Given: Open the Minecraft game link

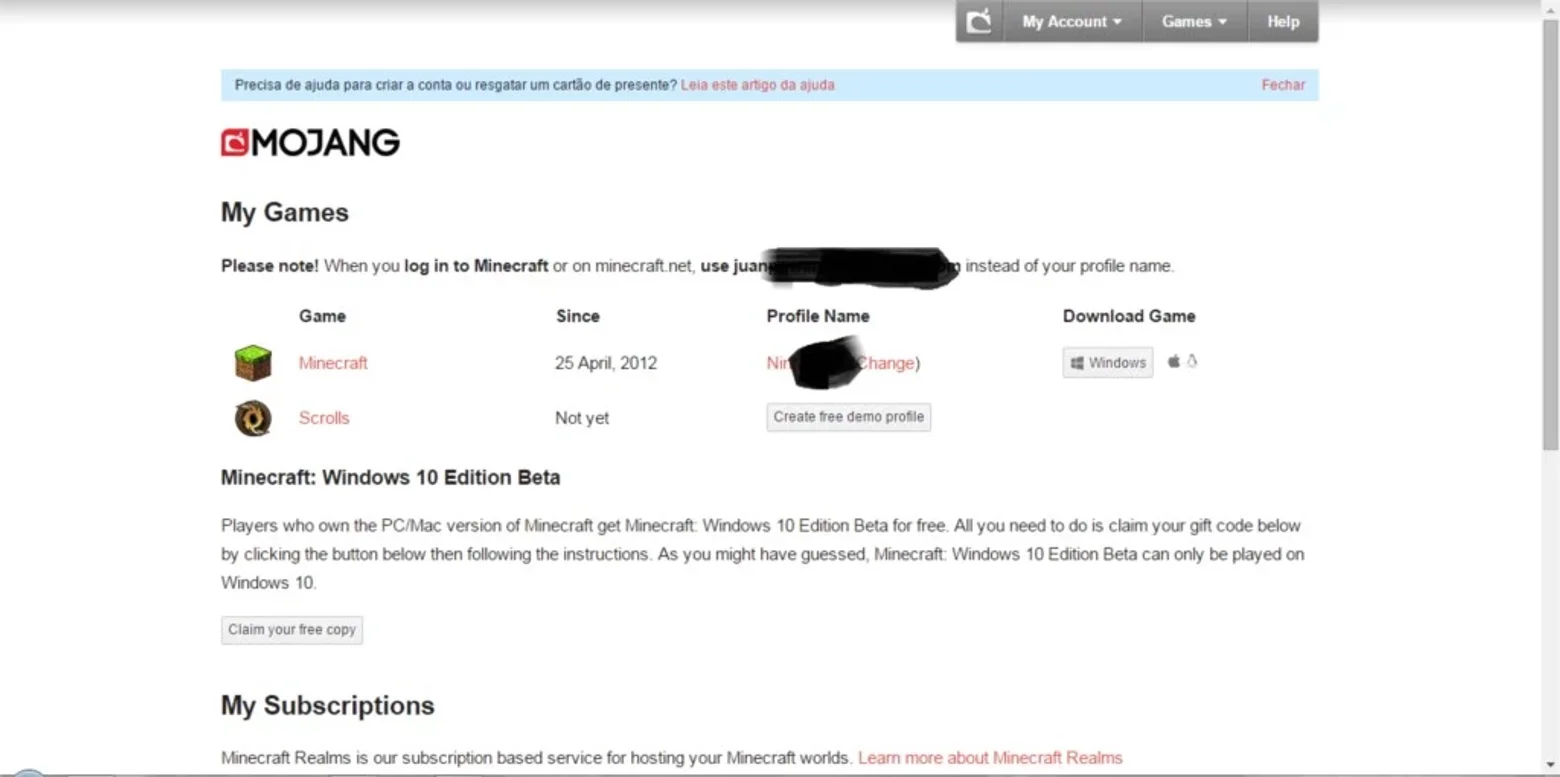Looking at the screenshot, I should (333, 363).
